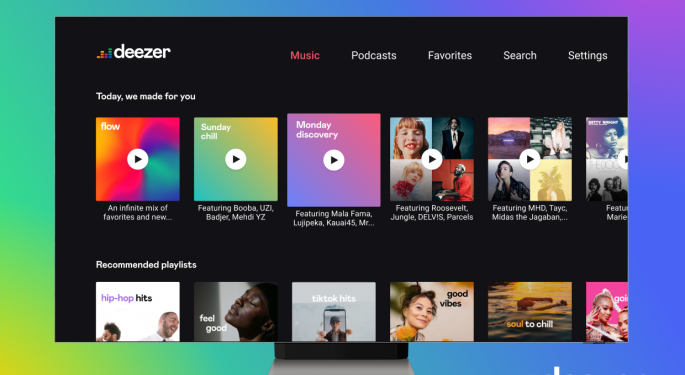Open the Search tab
Viewport: 685px width, 375px height.
coord(519,56)
